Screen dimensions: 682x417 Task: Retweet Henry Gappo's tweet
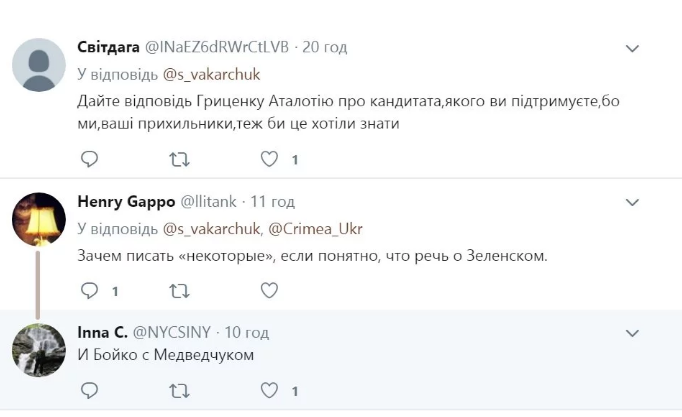tap(179, 291)
